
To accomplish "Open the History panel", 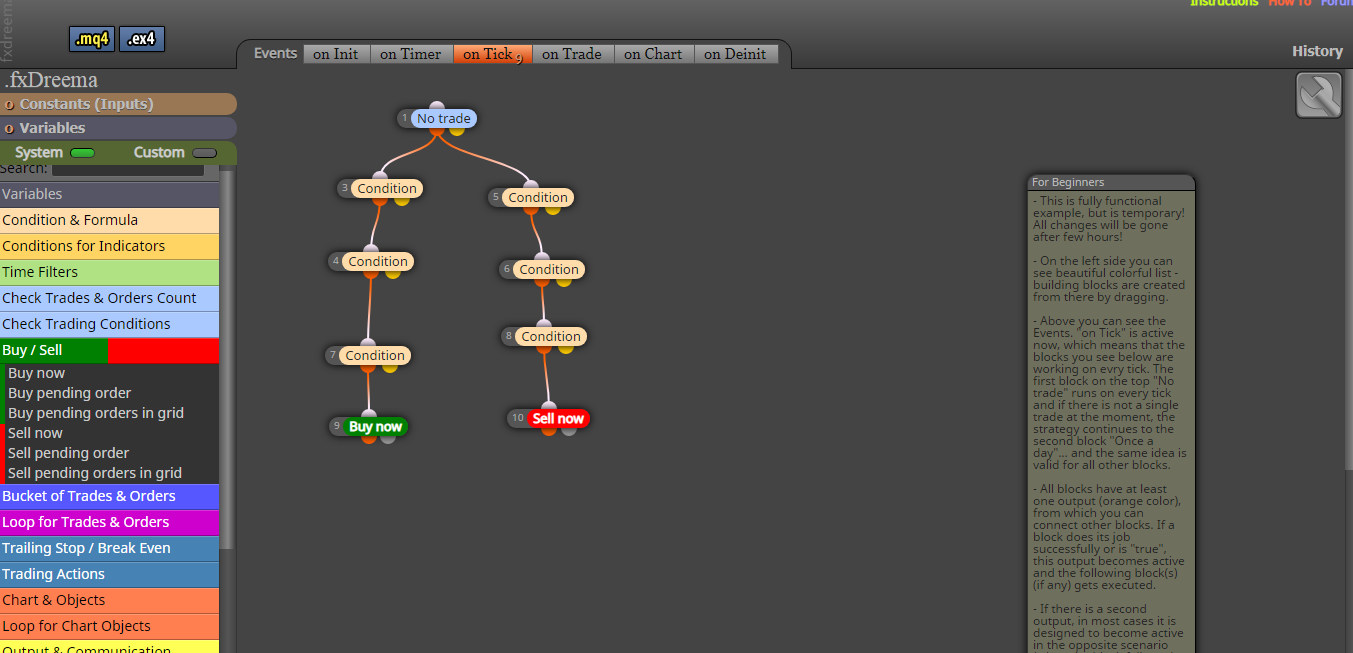I will pos(1317,51).
